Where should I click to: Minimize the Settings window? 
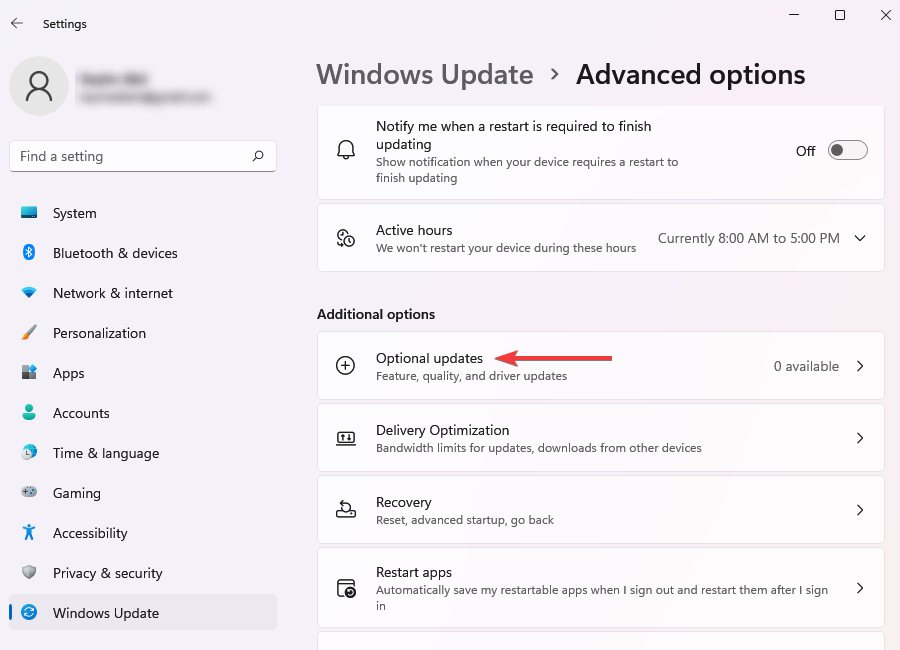(794, 15)
